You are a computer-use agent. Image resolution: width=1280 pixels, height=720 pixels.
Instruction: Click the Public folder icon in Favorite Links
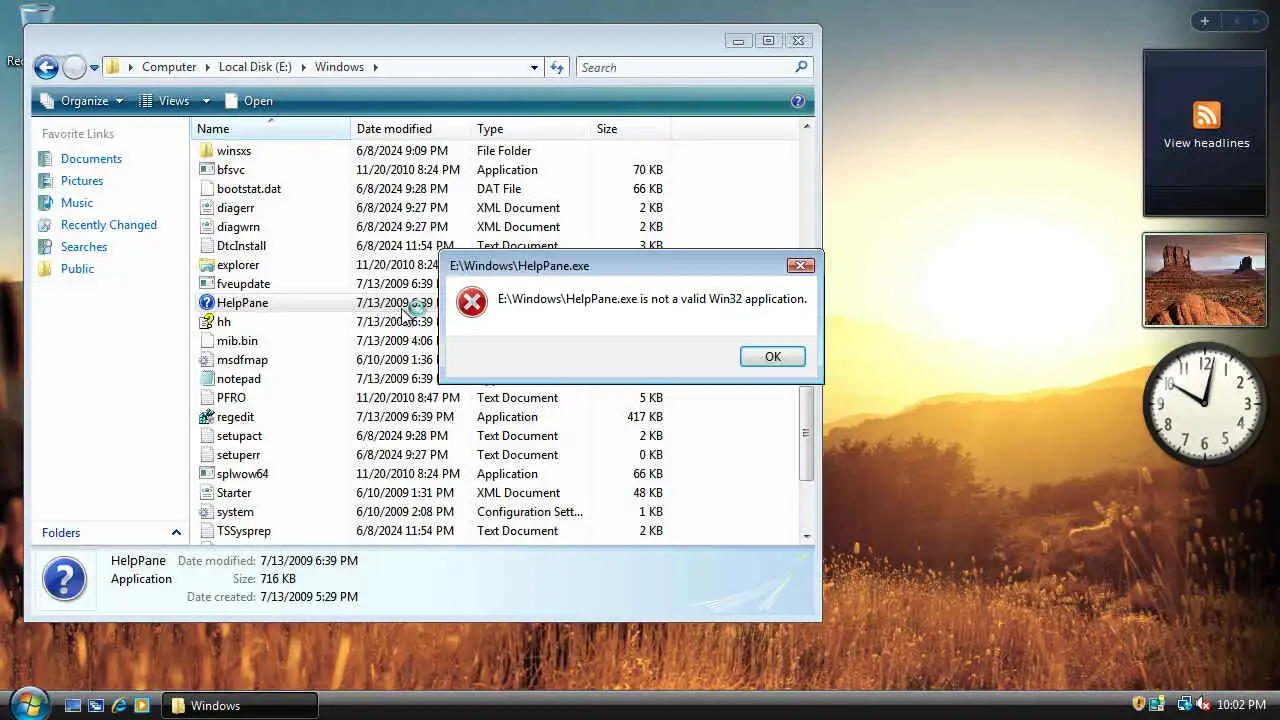[45, 269]
